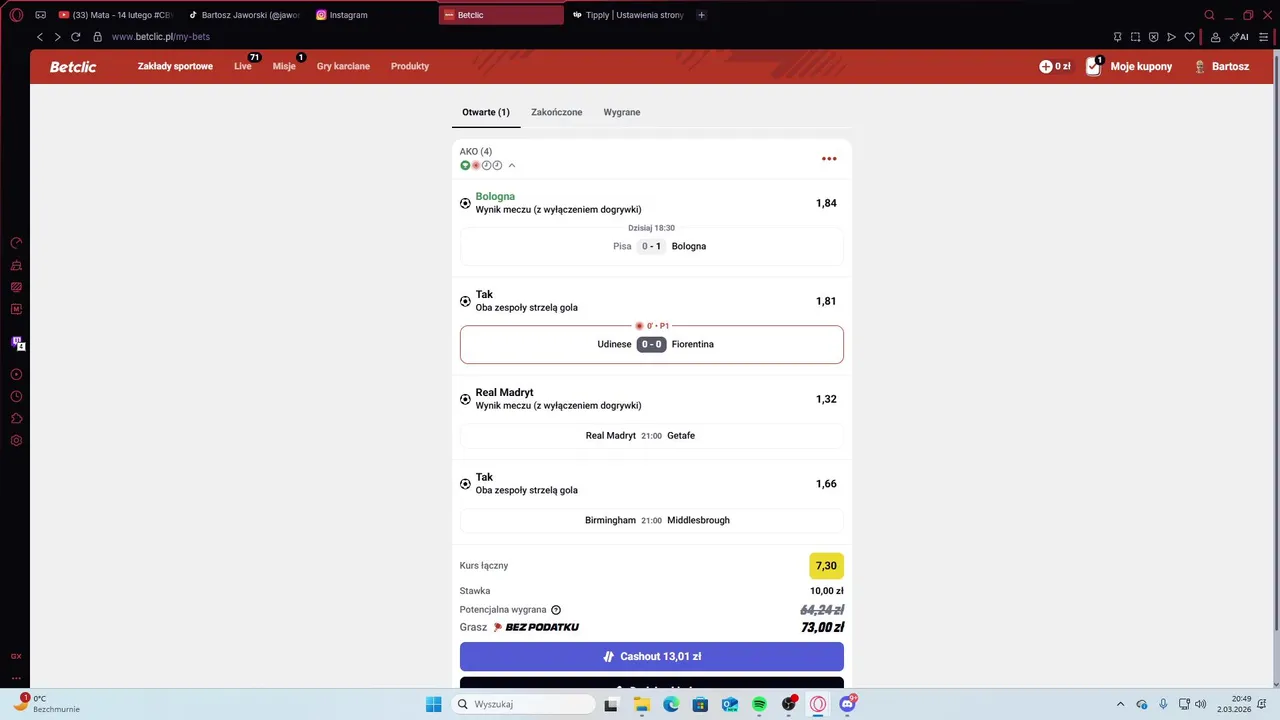1280x720 pixels.
Task: Open the Udinese vs Fiorentina live match card
Action: (x=652, y=344)
